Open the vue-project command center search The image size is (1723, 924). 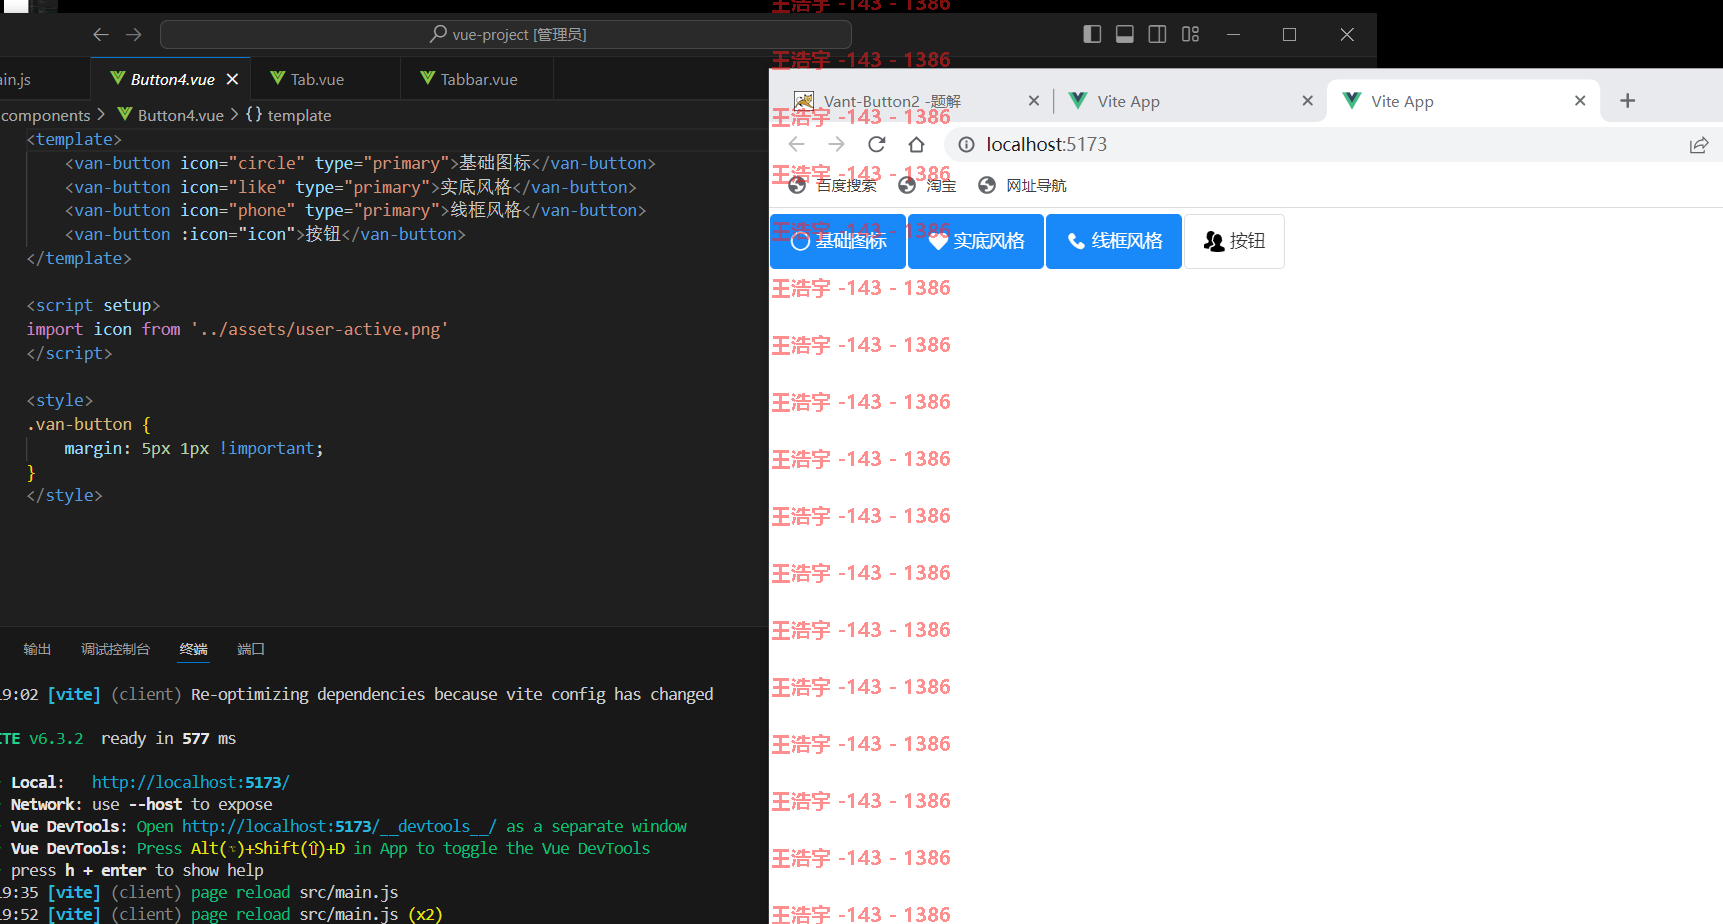click(506, 34)
